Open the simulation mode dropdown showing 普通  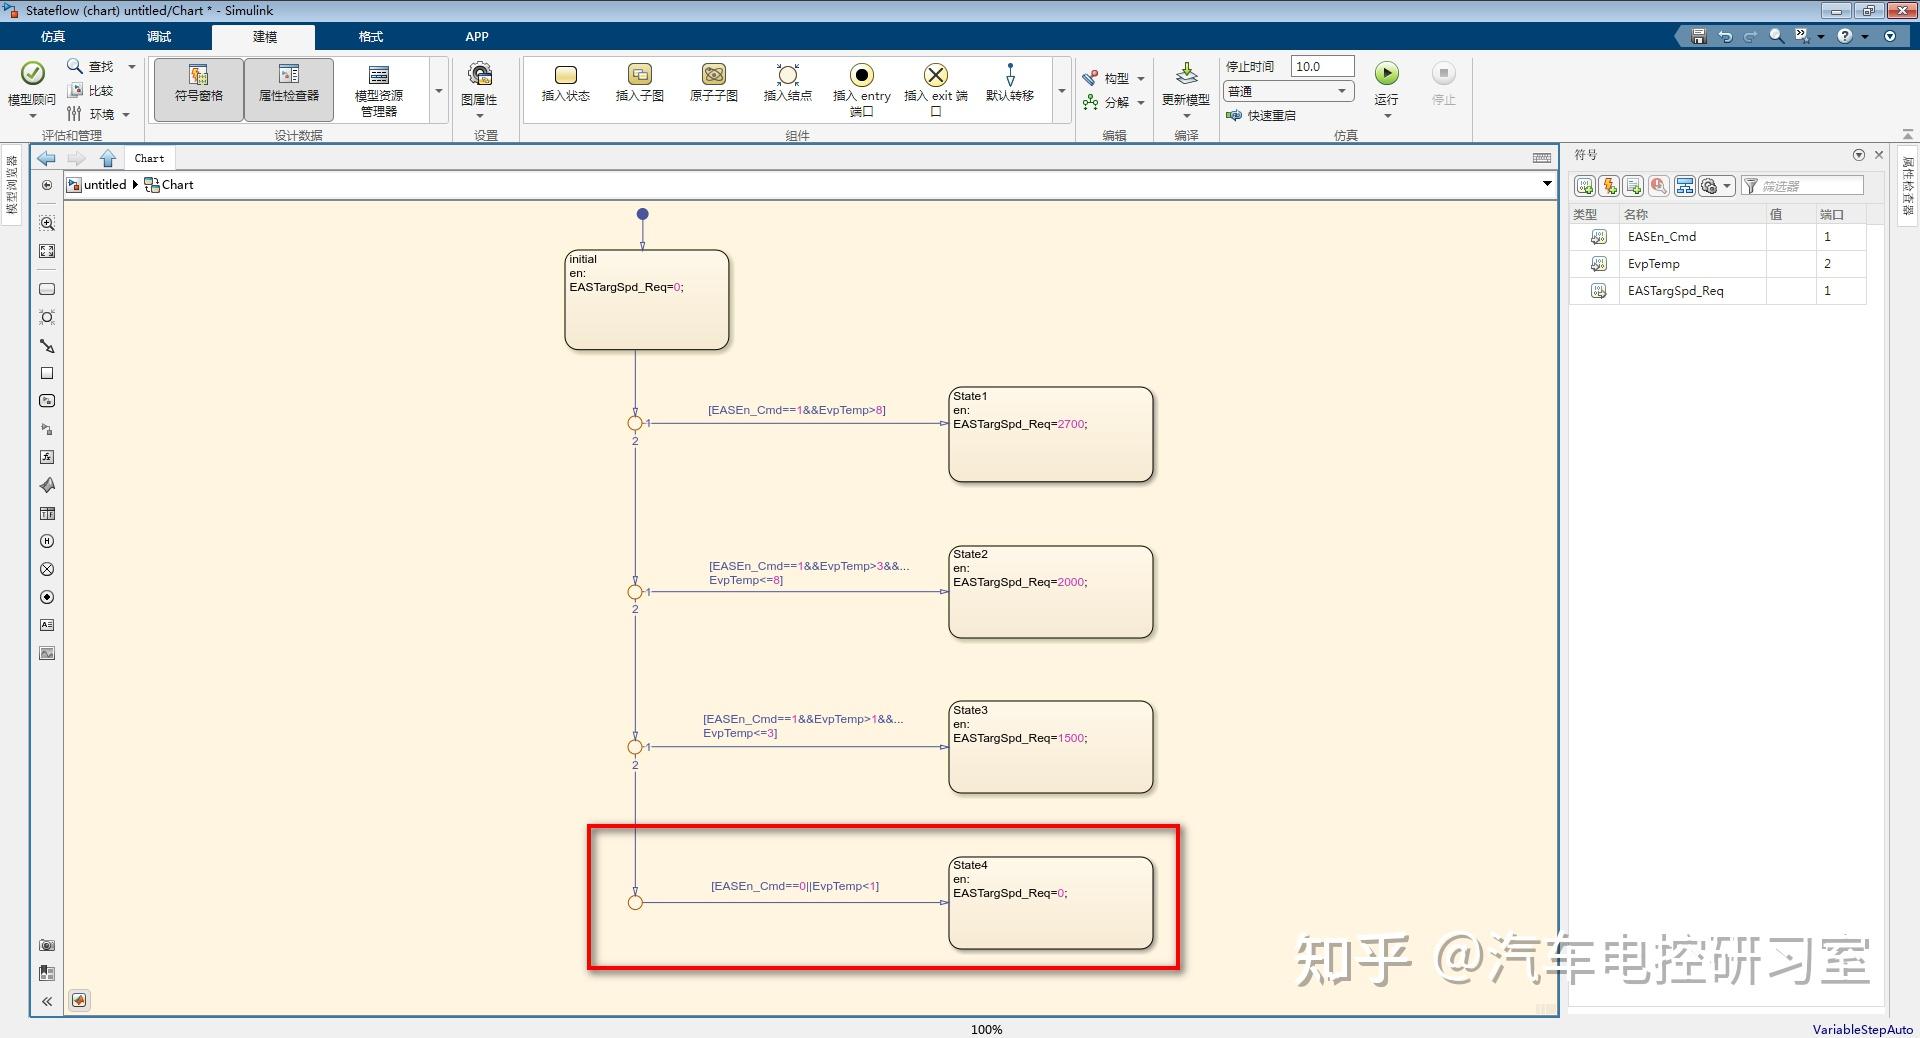point(1287,90)
